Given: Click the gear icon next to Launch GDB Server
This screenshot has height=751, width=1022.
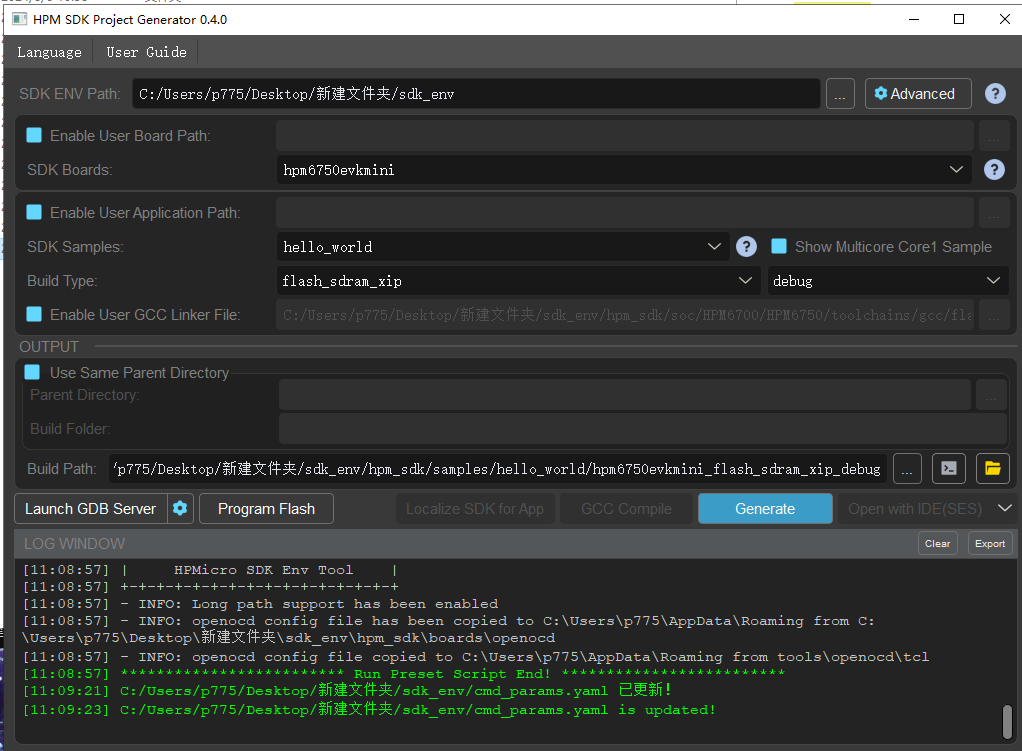Looking at the screenshot, I should tap(180, 508).
